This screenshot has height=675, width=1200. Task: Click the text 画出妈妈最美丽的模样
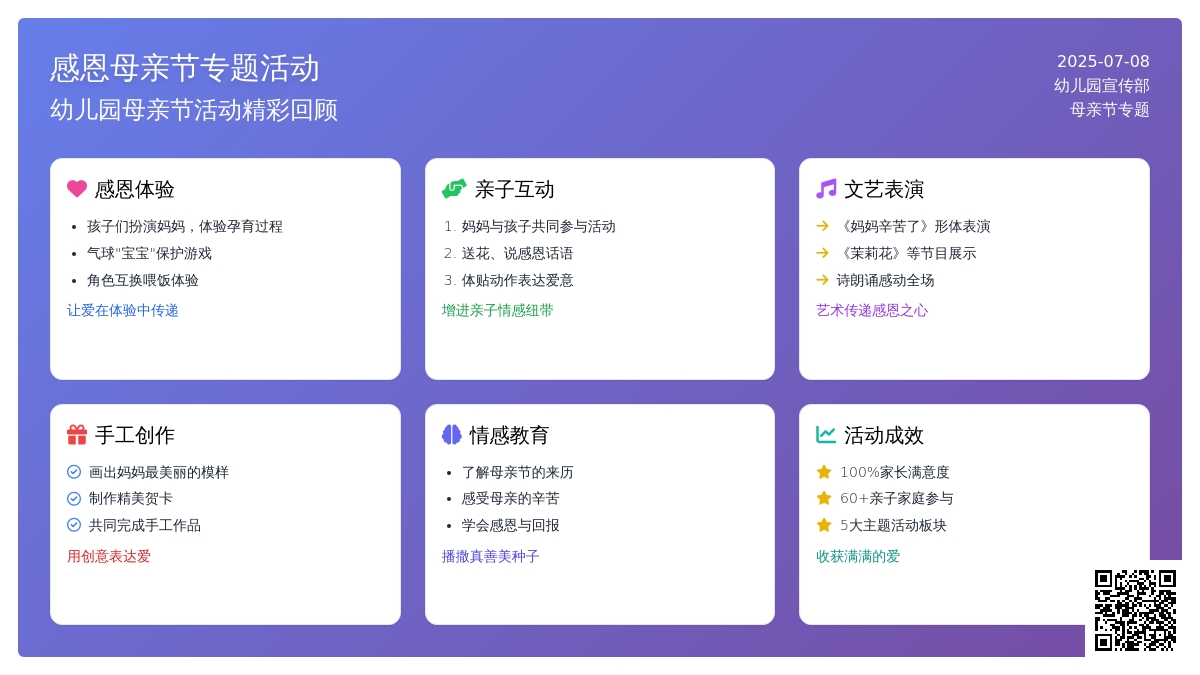click(159, 472)
